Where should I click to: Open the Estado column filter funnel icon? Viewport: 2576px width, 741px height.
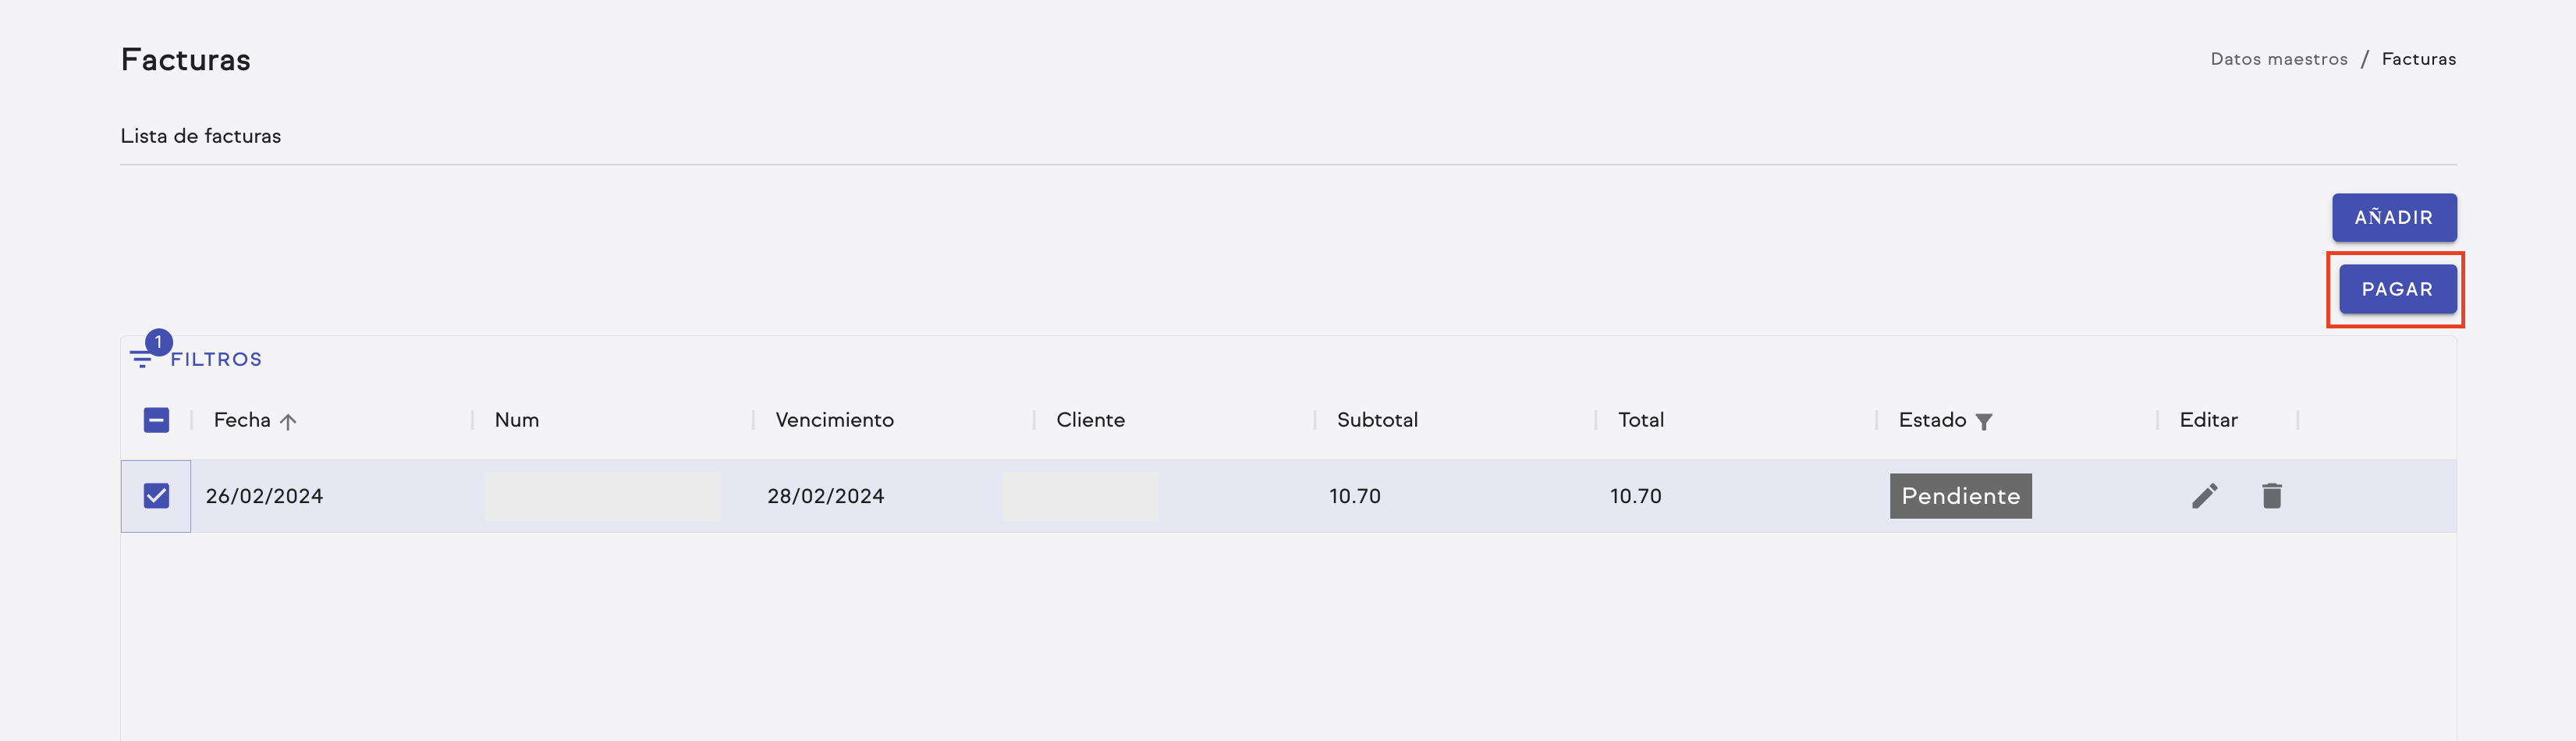1984,422
